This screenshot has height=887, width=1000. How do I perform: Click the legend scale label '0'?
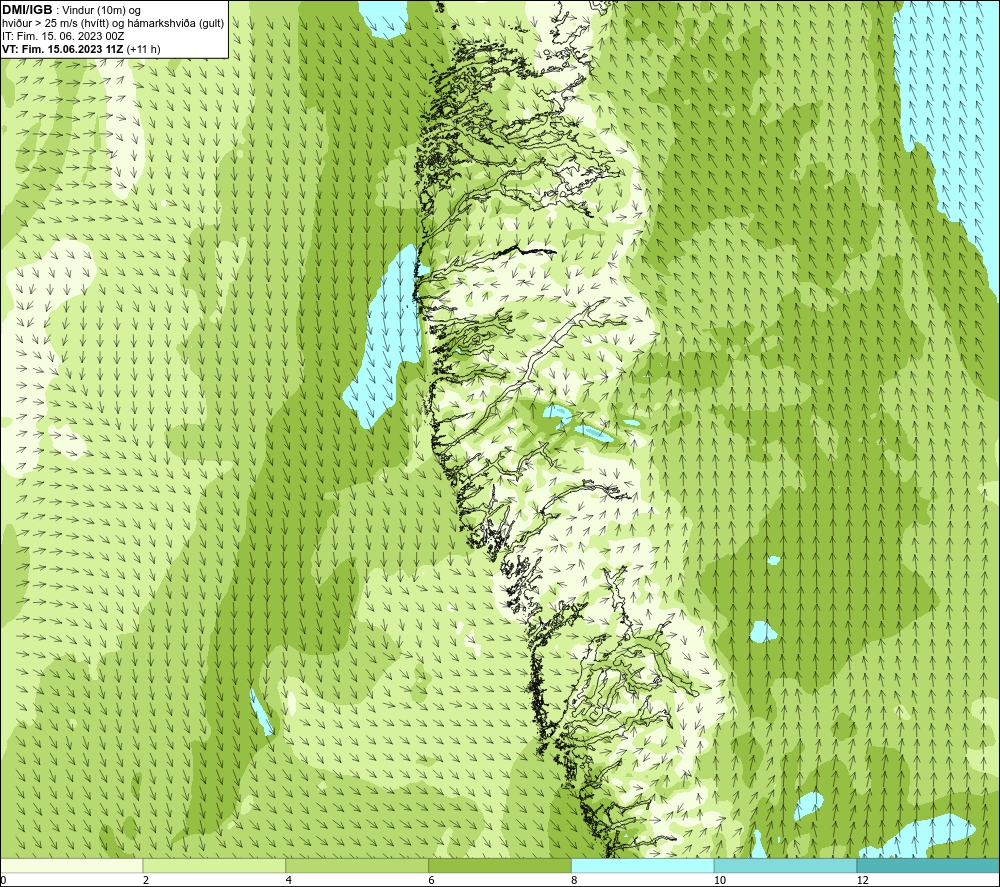pyautogui.click(x=3, y=881)
